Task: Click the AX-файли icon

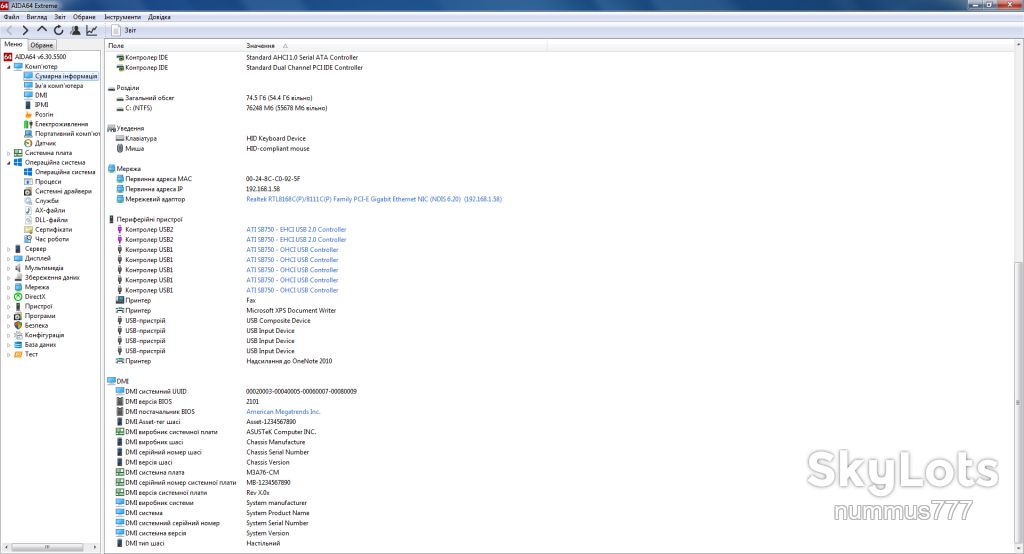Action: [x=28, y=210]
